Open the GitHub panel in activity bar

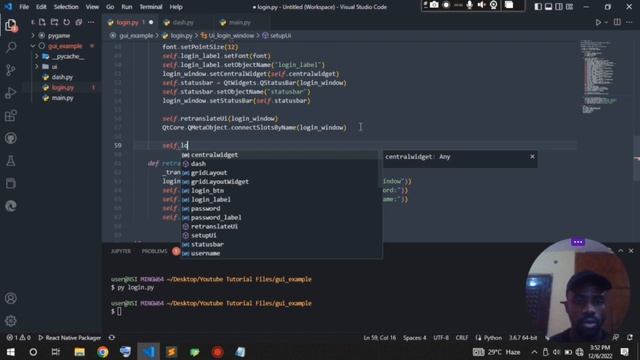tap(11, 138)
